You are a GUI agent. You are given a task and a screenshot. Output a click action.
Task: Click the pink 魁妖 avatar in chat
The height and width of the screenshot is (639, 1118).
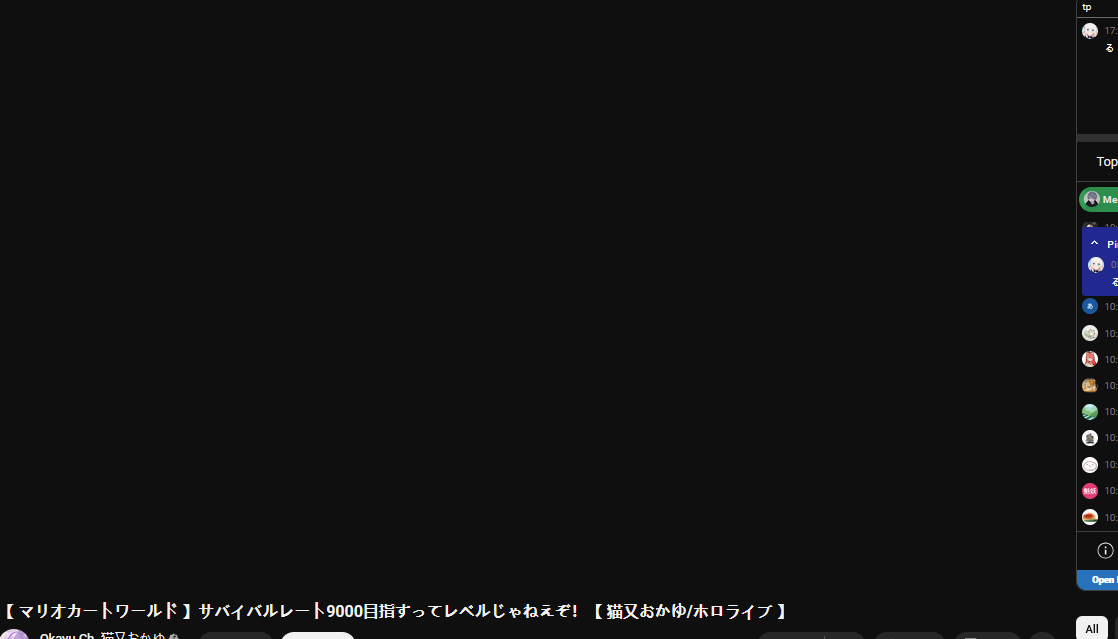point(1089,491)
